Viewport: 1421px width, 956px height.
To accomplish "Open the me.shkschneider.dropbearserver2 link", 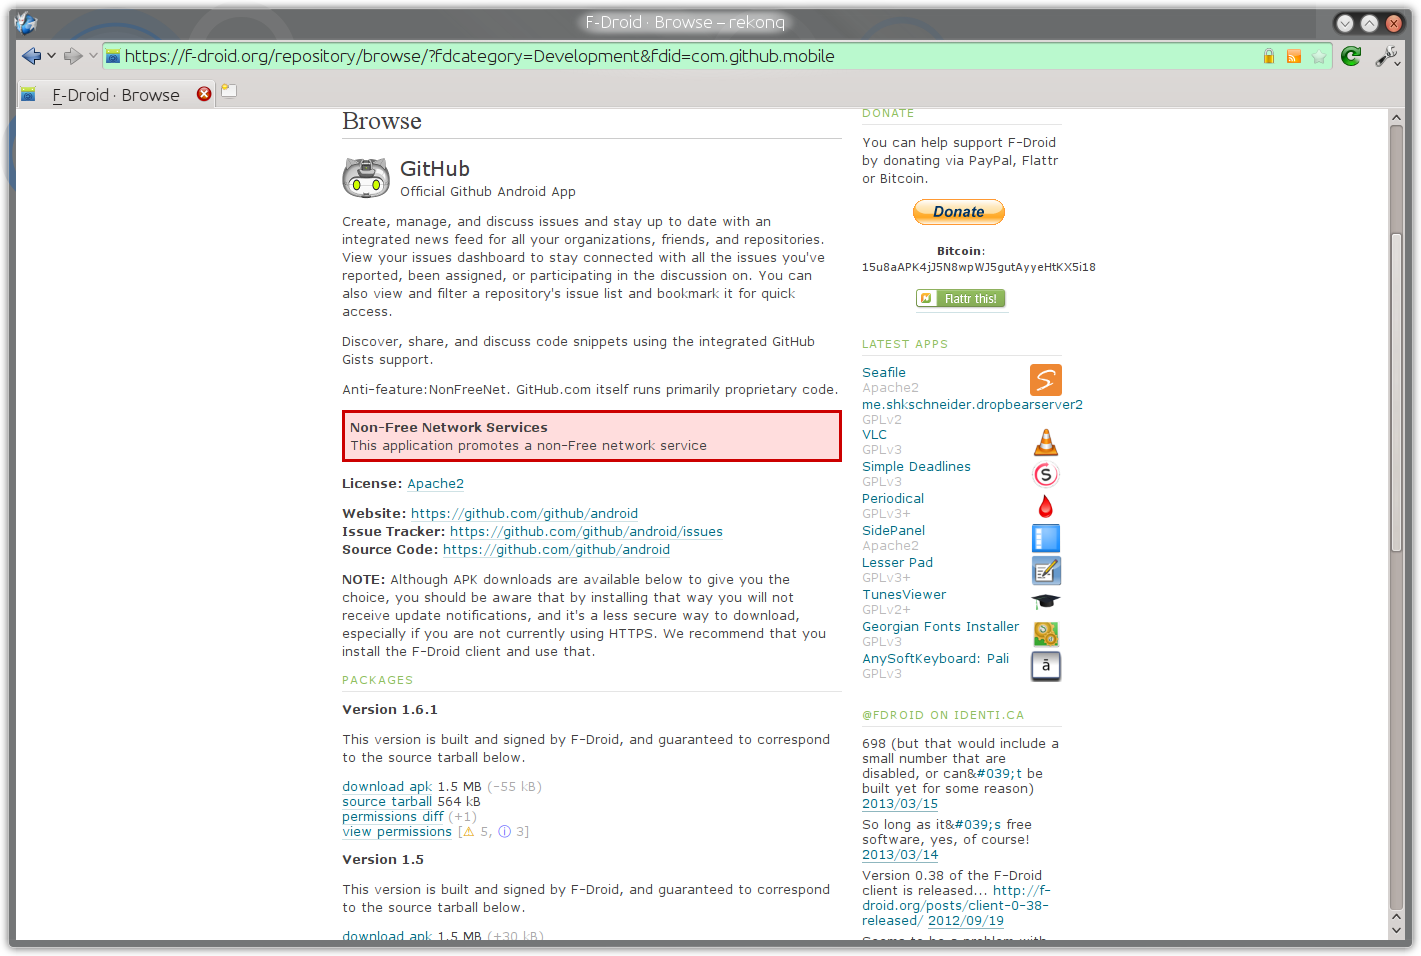I will point(972,405).
